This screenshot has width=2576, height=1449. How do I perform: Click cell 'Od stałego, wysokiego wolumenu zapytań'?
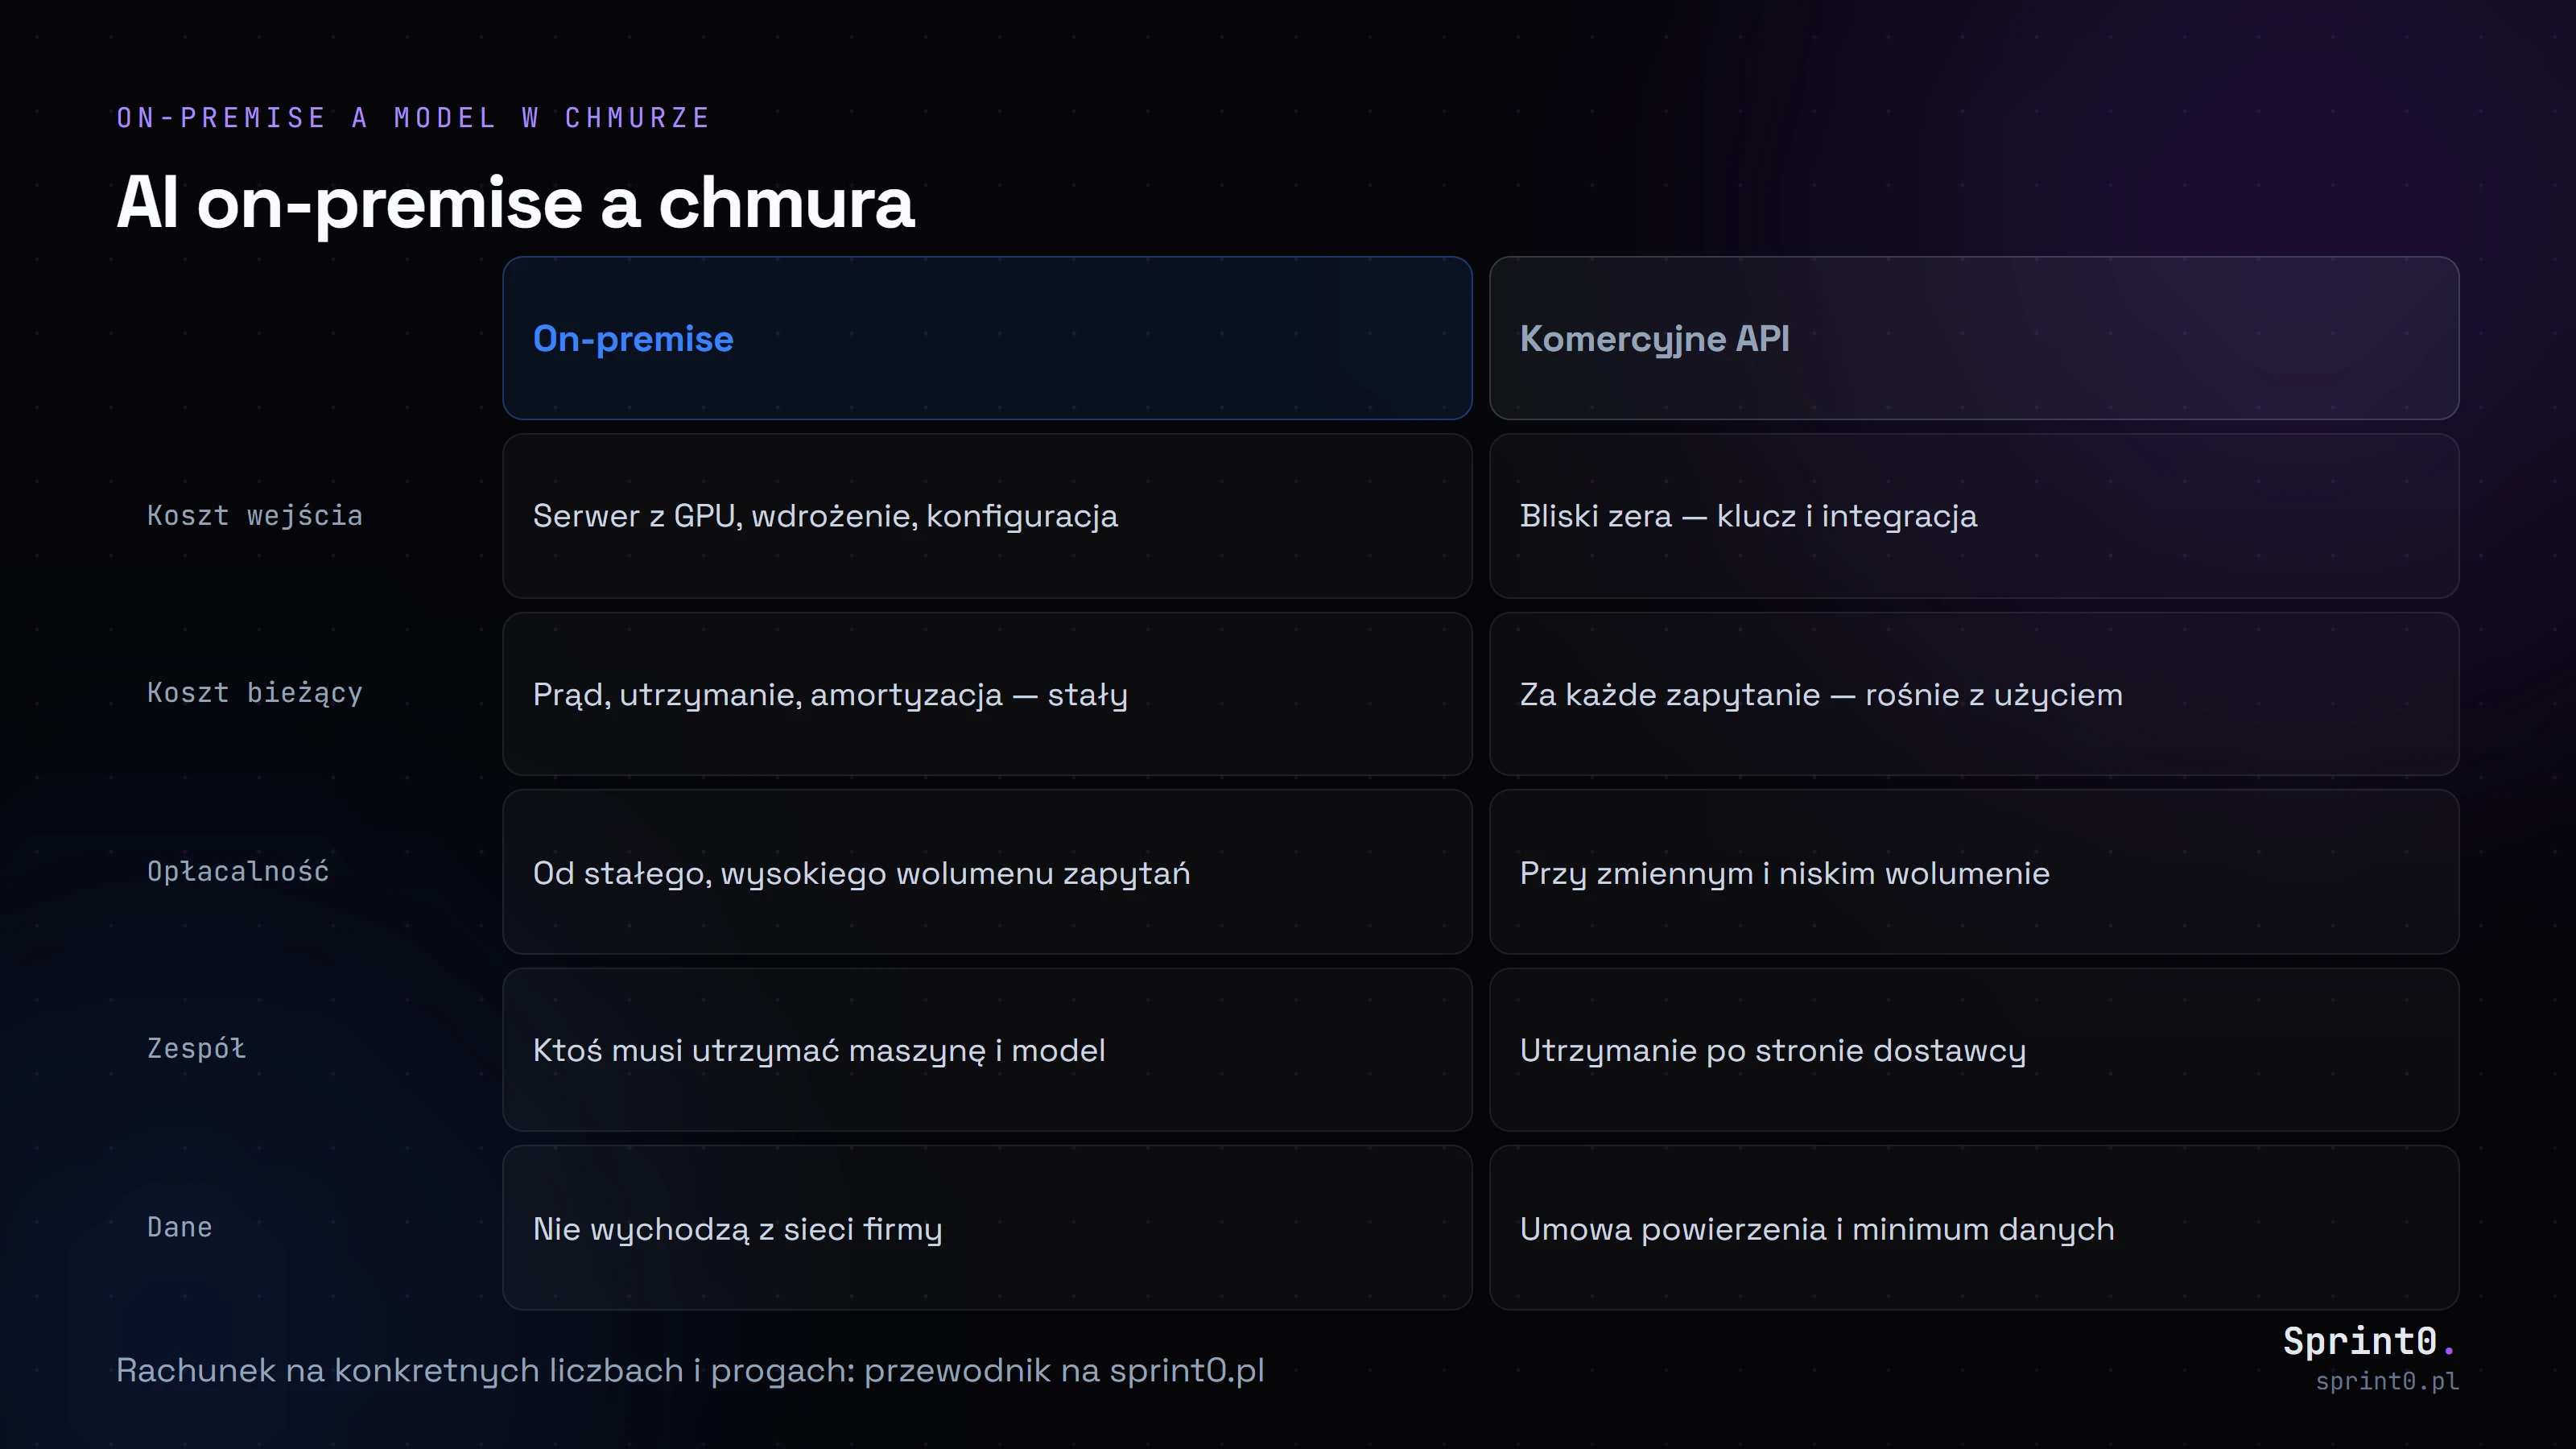(x=987, y=872)
